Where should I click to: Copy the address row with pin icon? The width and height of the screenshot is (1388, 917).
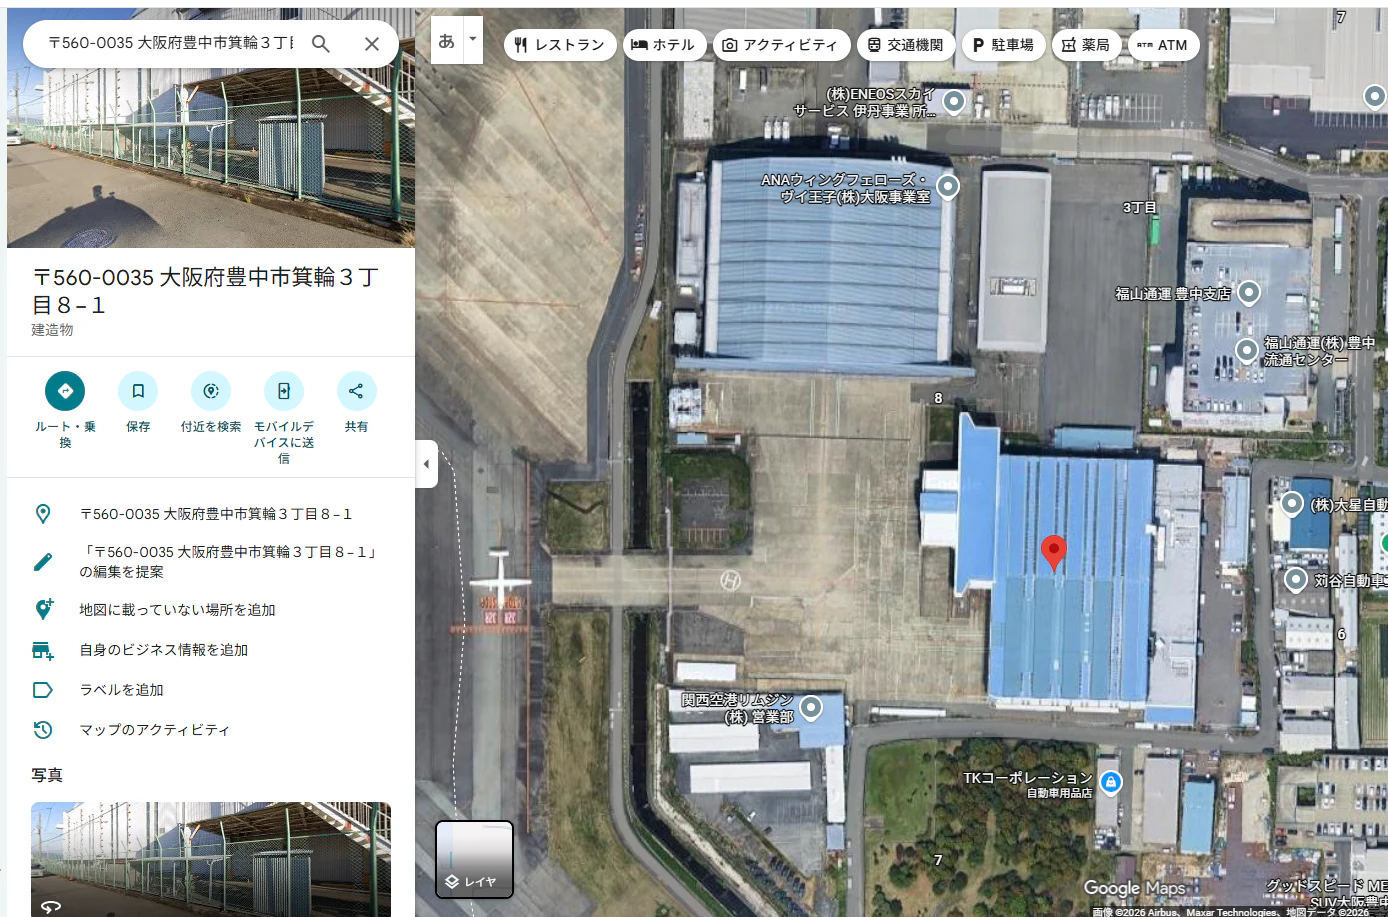click(211, 514)
